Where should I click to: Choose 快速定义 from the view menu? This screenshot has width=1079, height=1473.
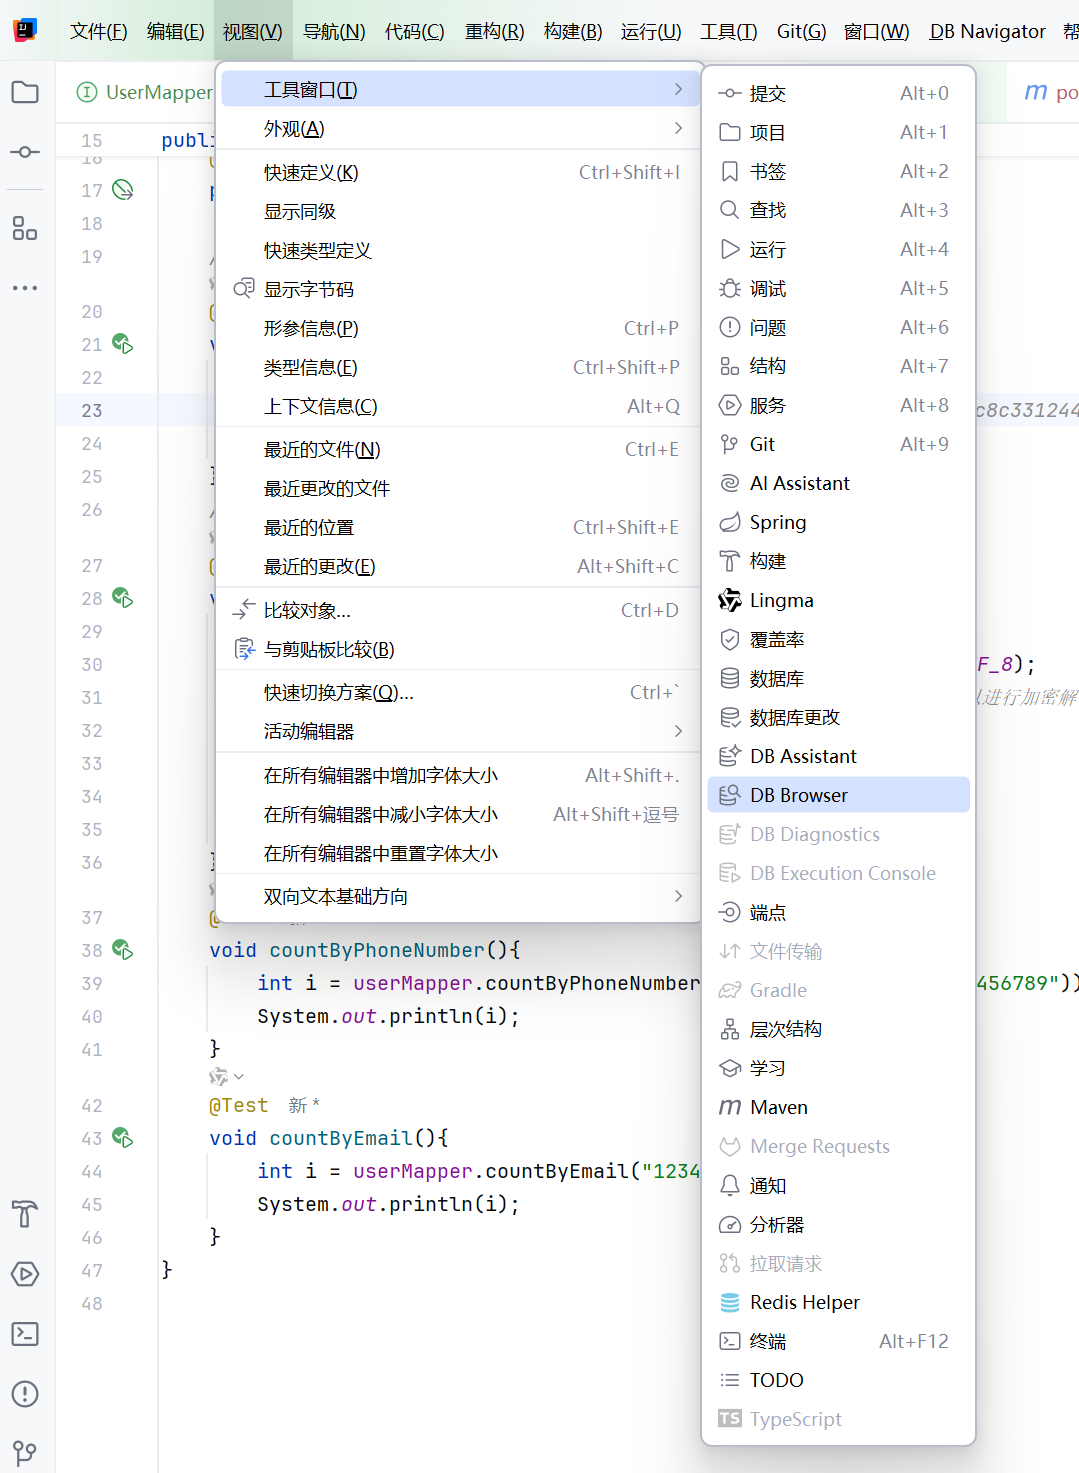click(459, 172)
